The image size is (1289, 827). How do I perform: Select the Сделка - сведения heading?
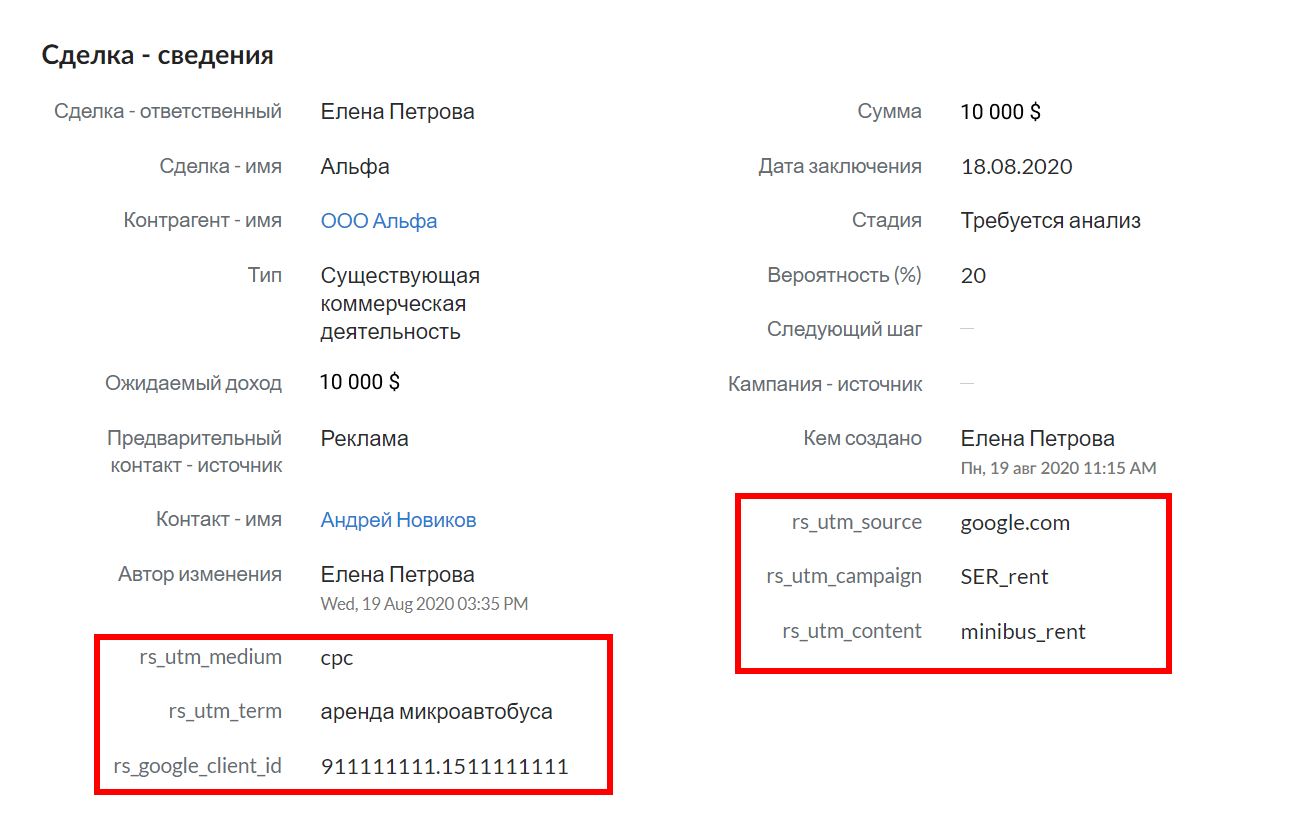click(x=157, y=55)
